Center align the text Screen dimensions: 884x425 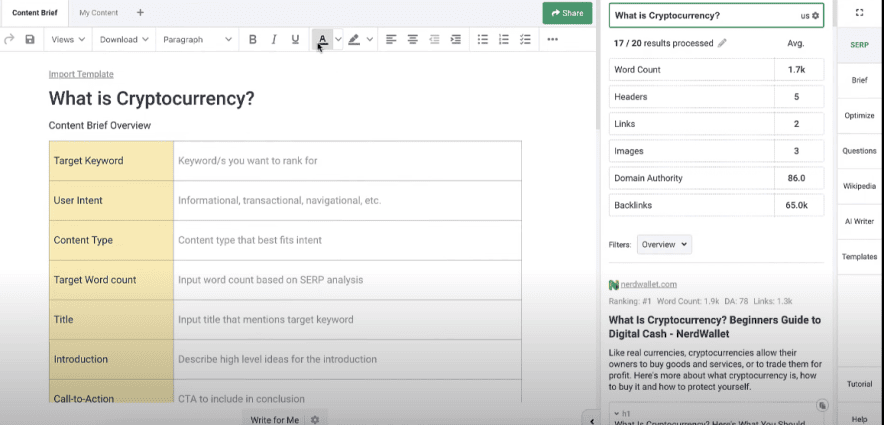point(412,40)
